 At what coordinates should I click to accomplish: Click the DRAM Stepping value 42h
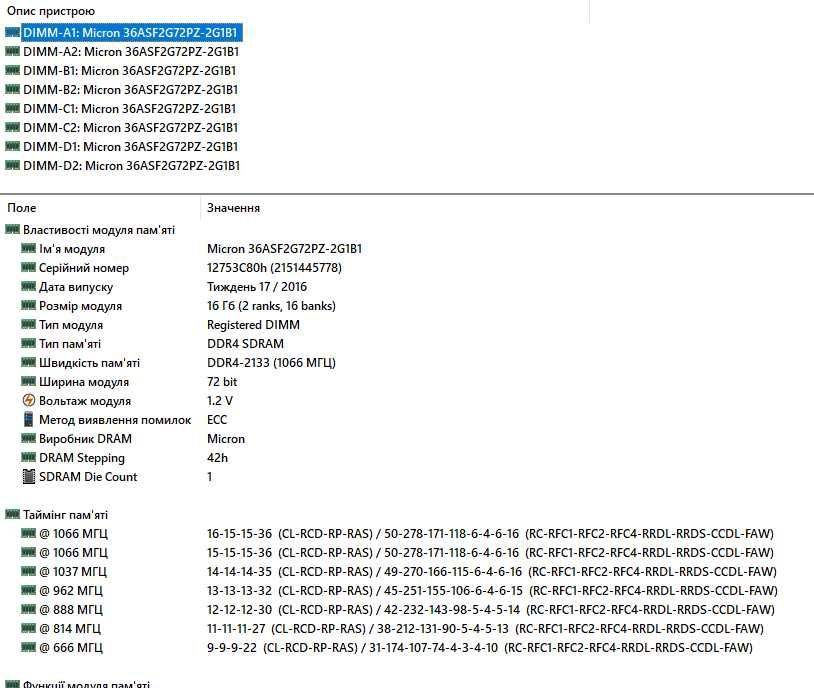point(218,457)
